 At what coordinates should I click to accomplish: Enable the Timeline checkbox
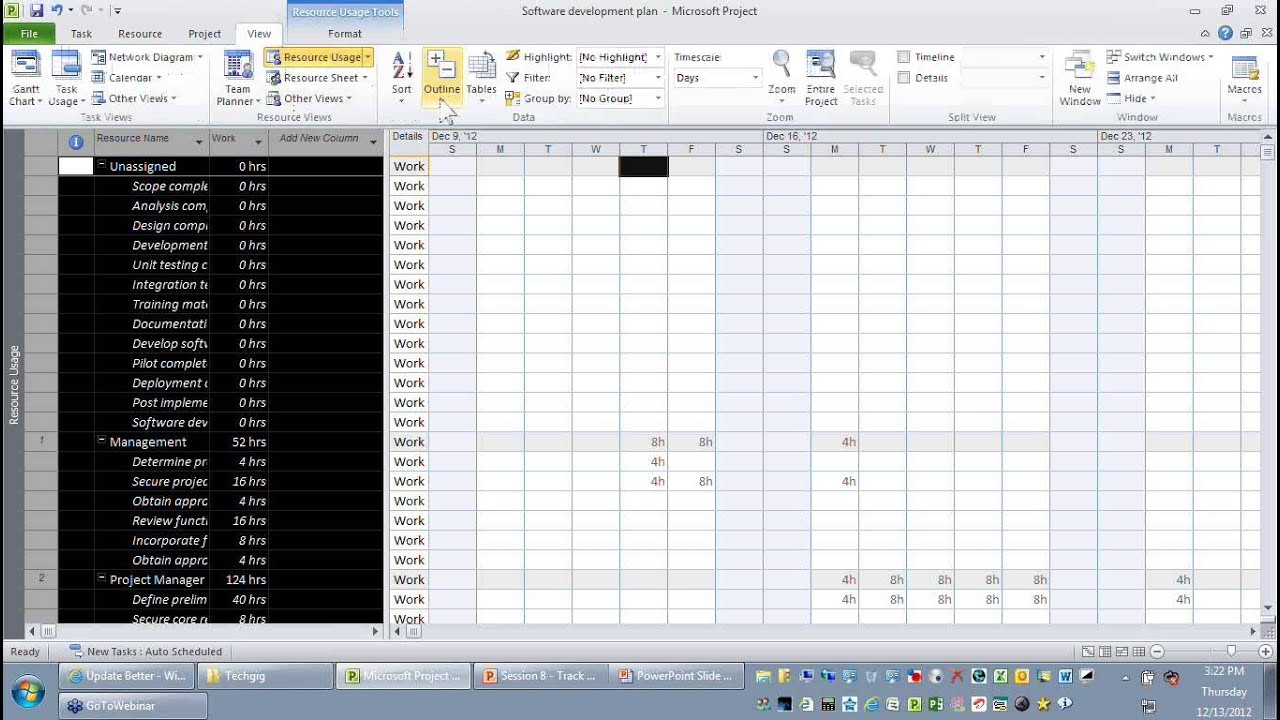click(904, 57)
